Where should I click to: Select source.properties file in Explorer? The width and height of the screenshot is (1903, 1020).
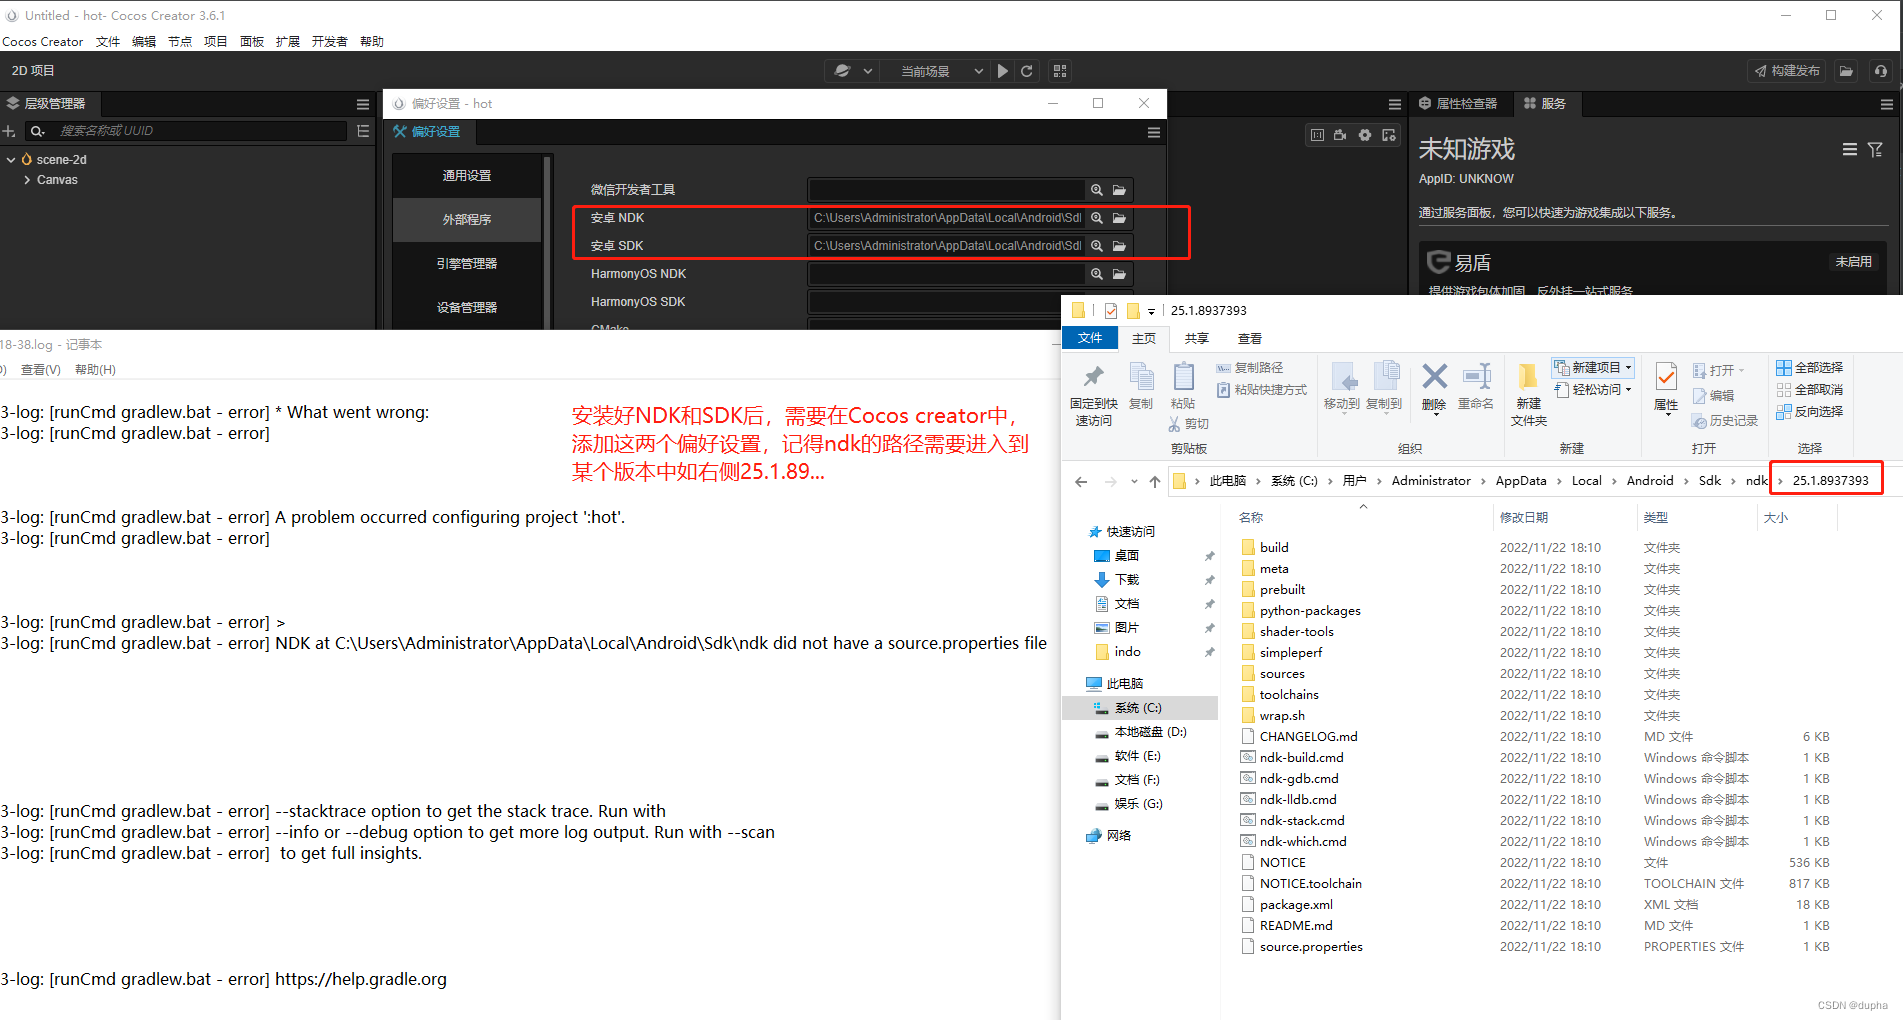tap(1311, 947)
